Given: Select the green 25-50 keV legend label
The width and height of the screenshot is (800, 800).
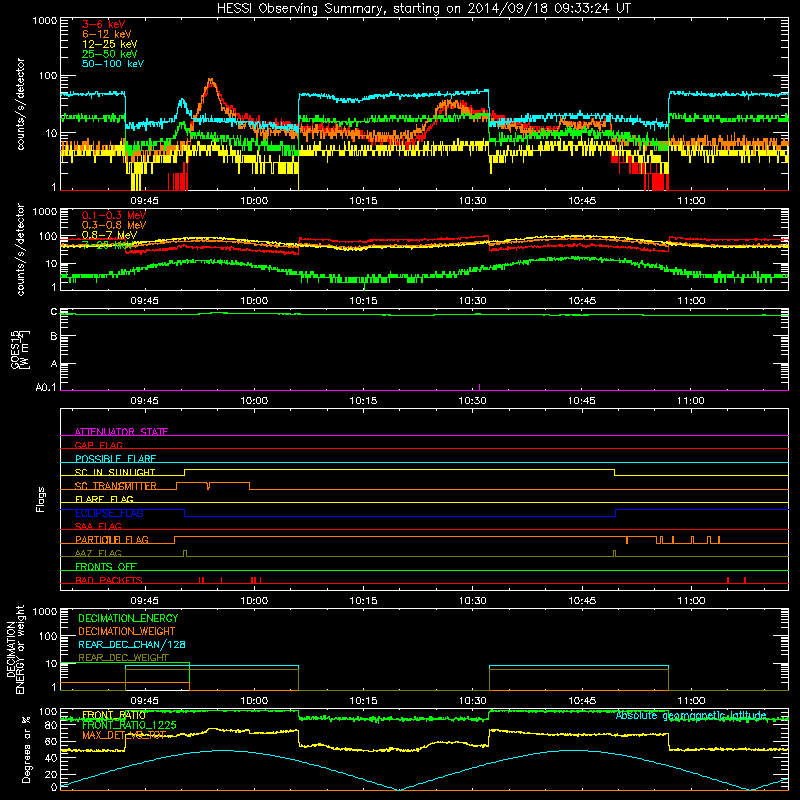Looking at the screenshot, I should [x=110, y=54].
